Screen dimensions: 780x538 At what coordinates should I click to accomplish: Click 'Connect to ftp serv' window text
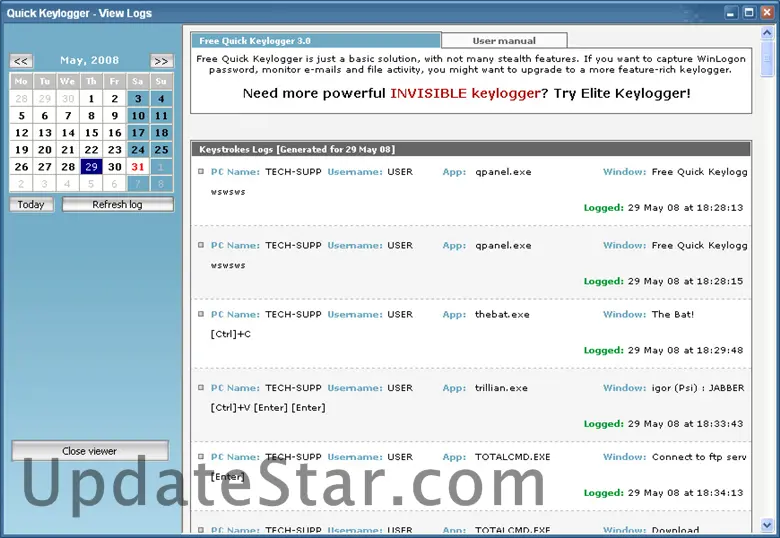[x=699, y=456]
